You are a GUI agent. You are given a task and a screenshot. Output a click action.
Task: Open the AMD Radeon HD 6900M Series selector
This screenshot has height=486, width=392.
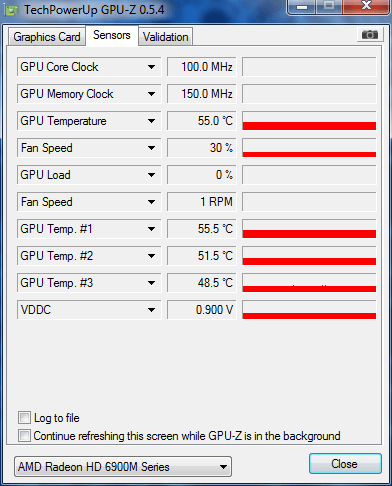(123, 467)
